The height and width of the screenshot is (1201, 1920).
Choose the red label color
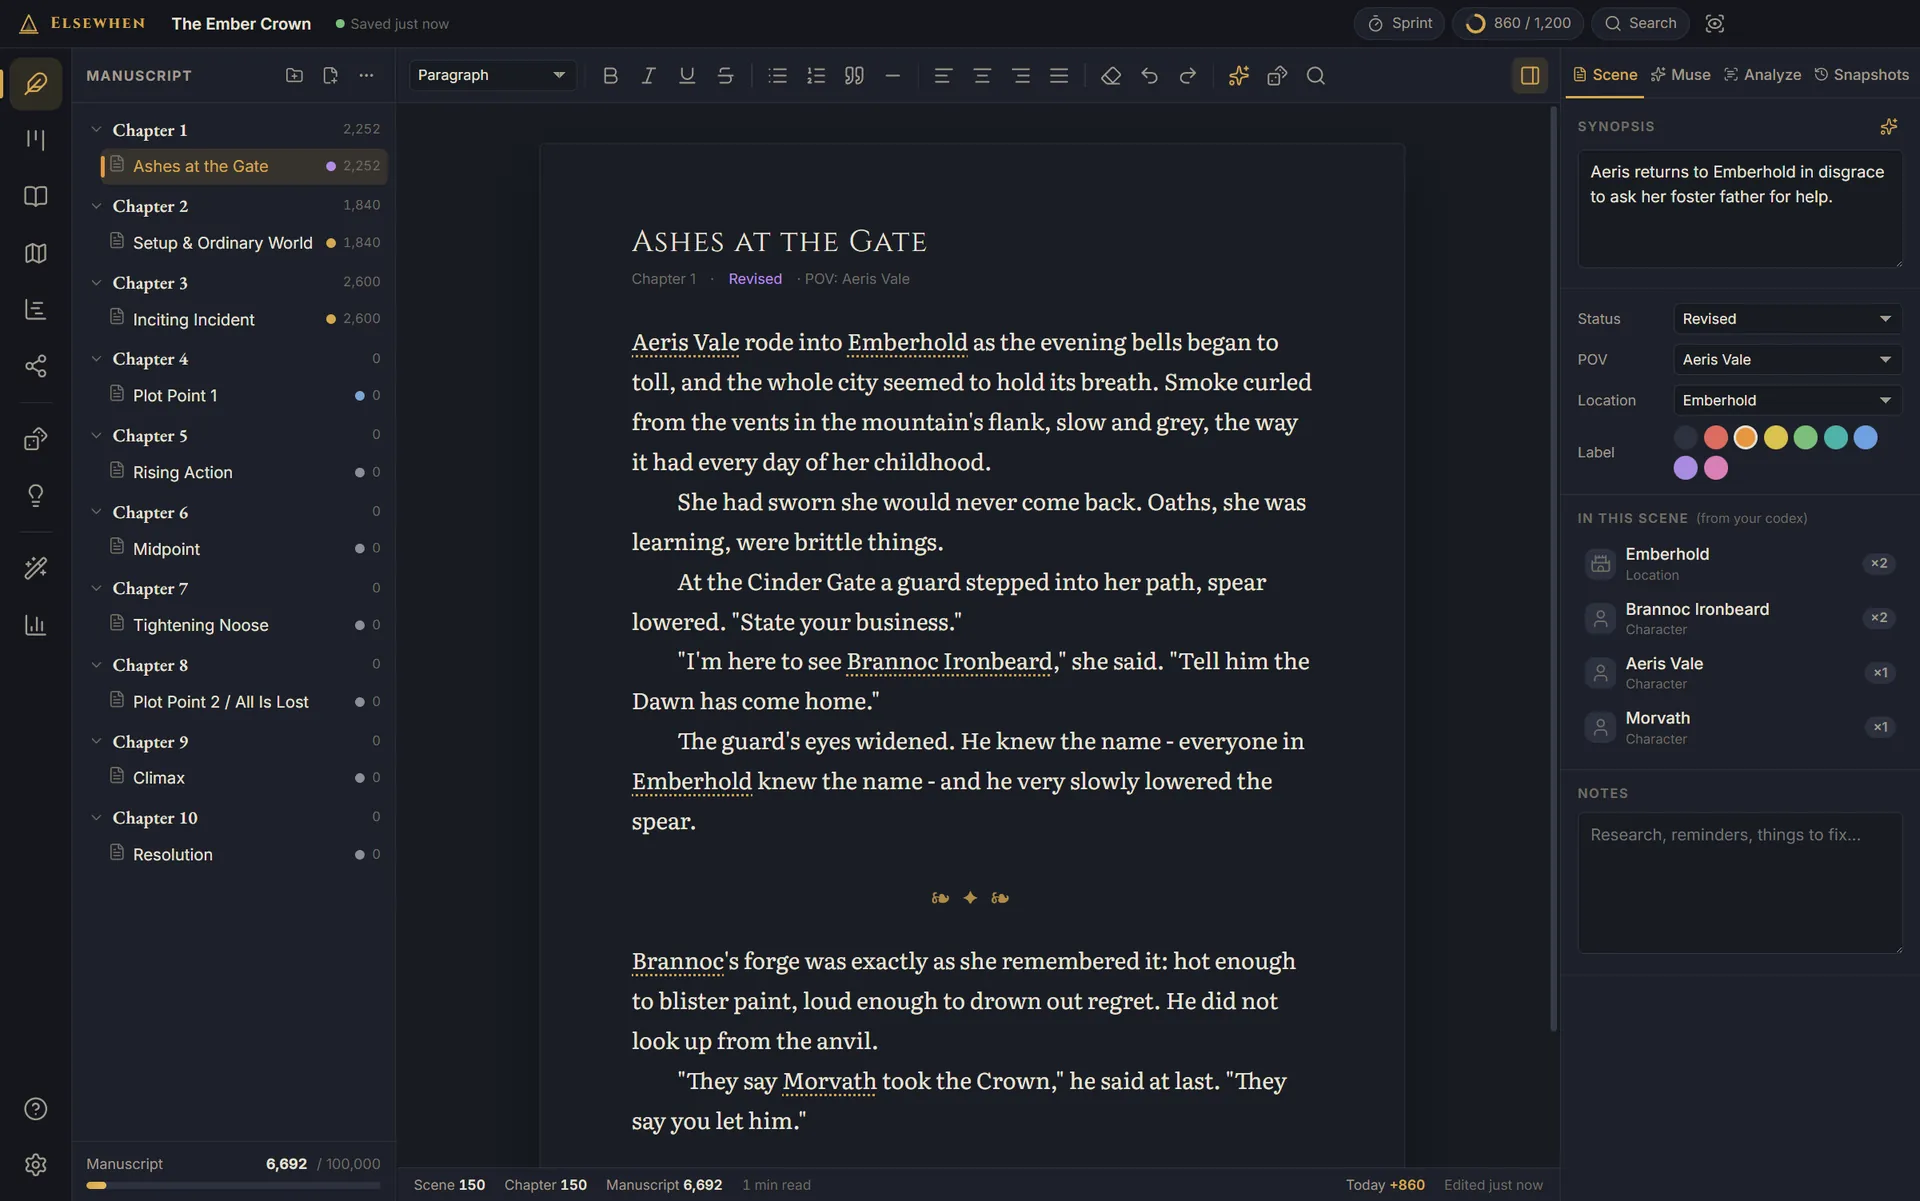[1716, 438]
